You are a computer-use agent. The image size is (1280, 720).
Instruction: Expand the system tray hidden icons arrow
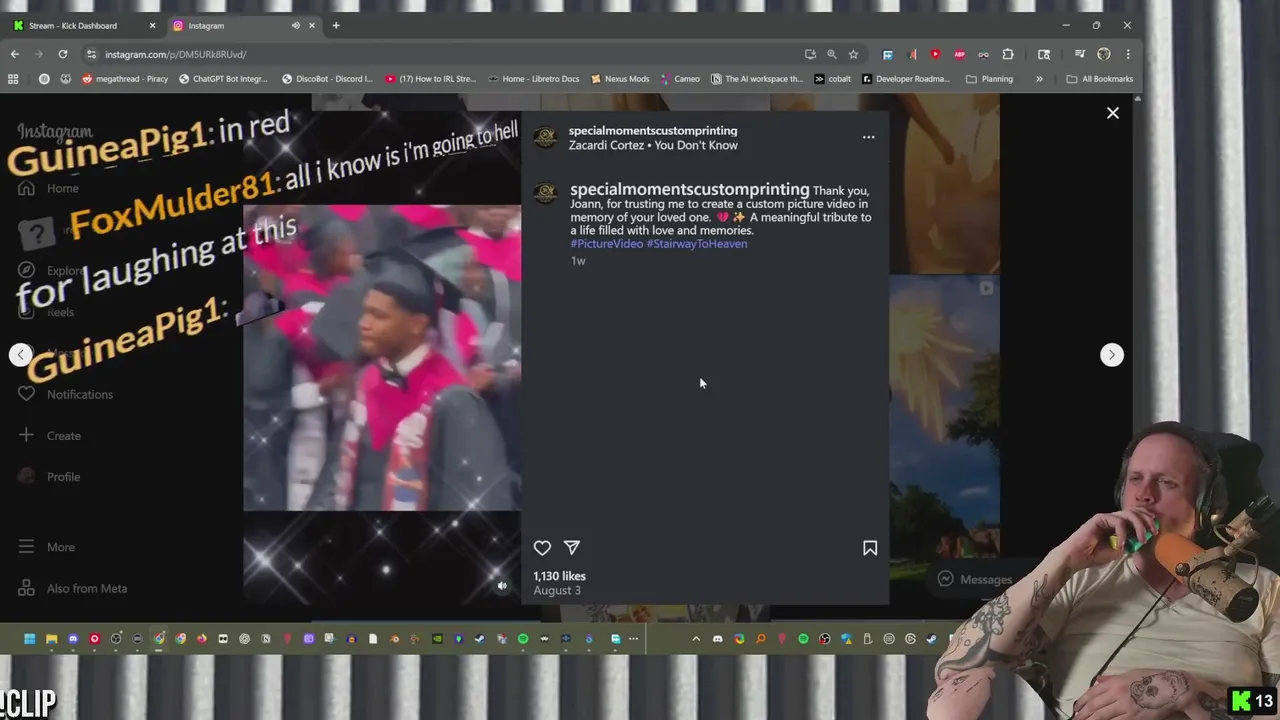click(x=696, y=639)
